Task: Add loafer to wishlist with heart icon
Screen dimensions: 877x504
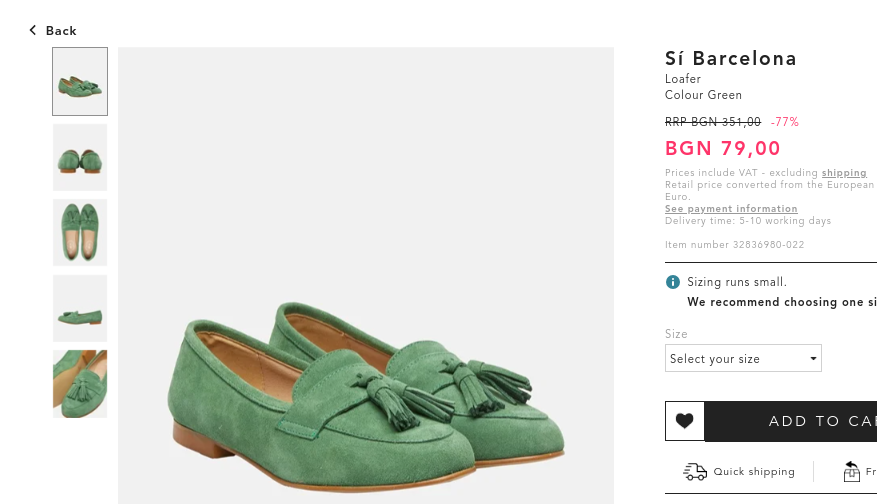Action: 684,421
